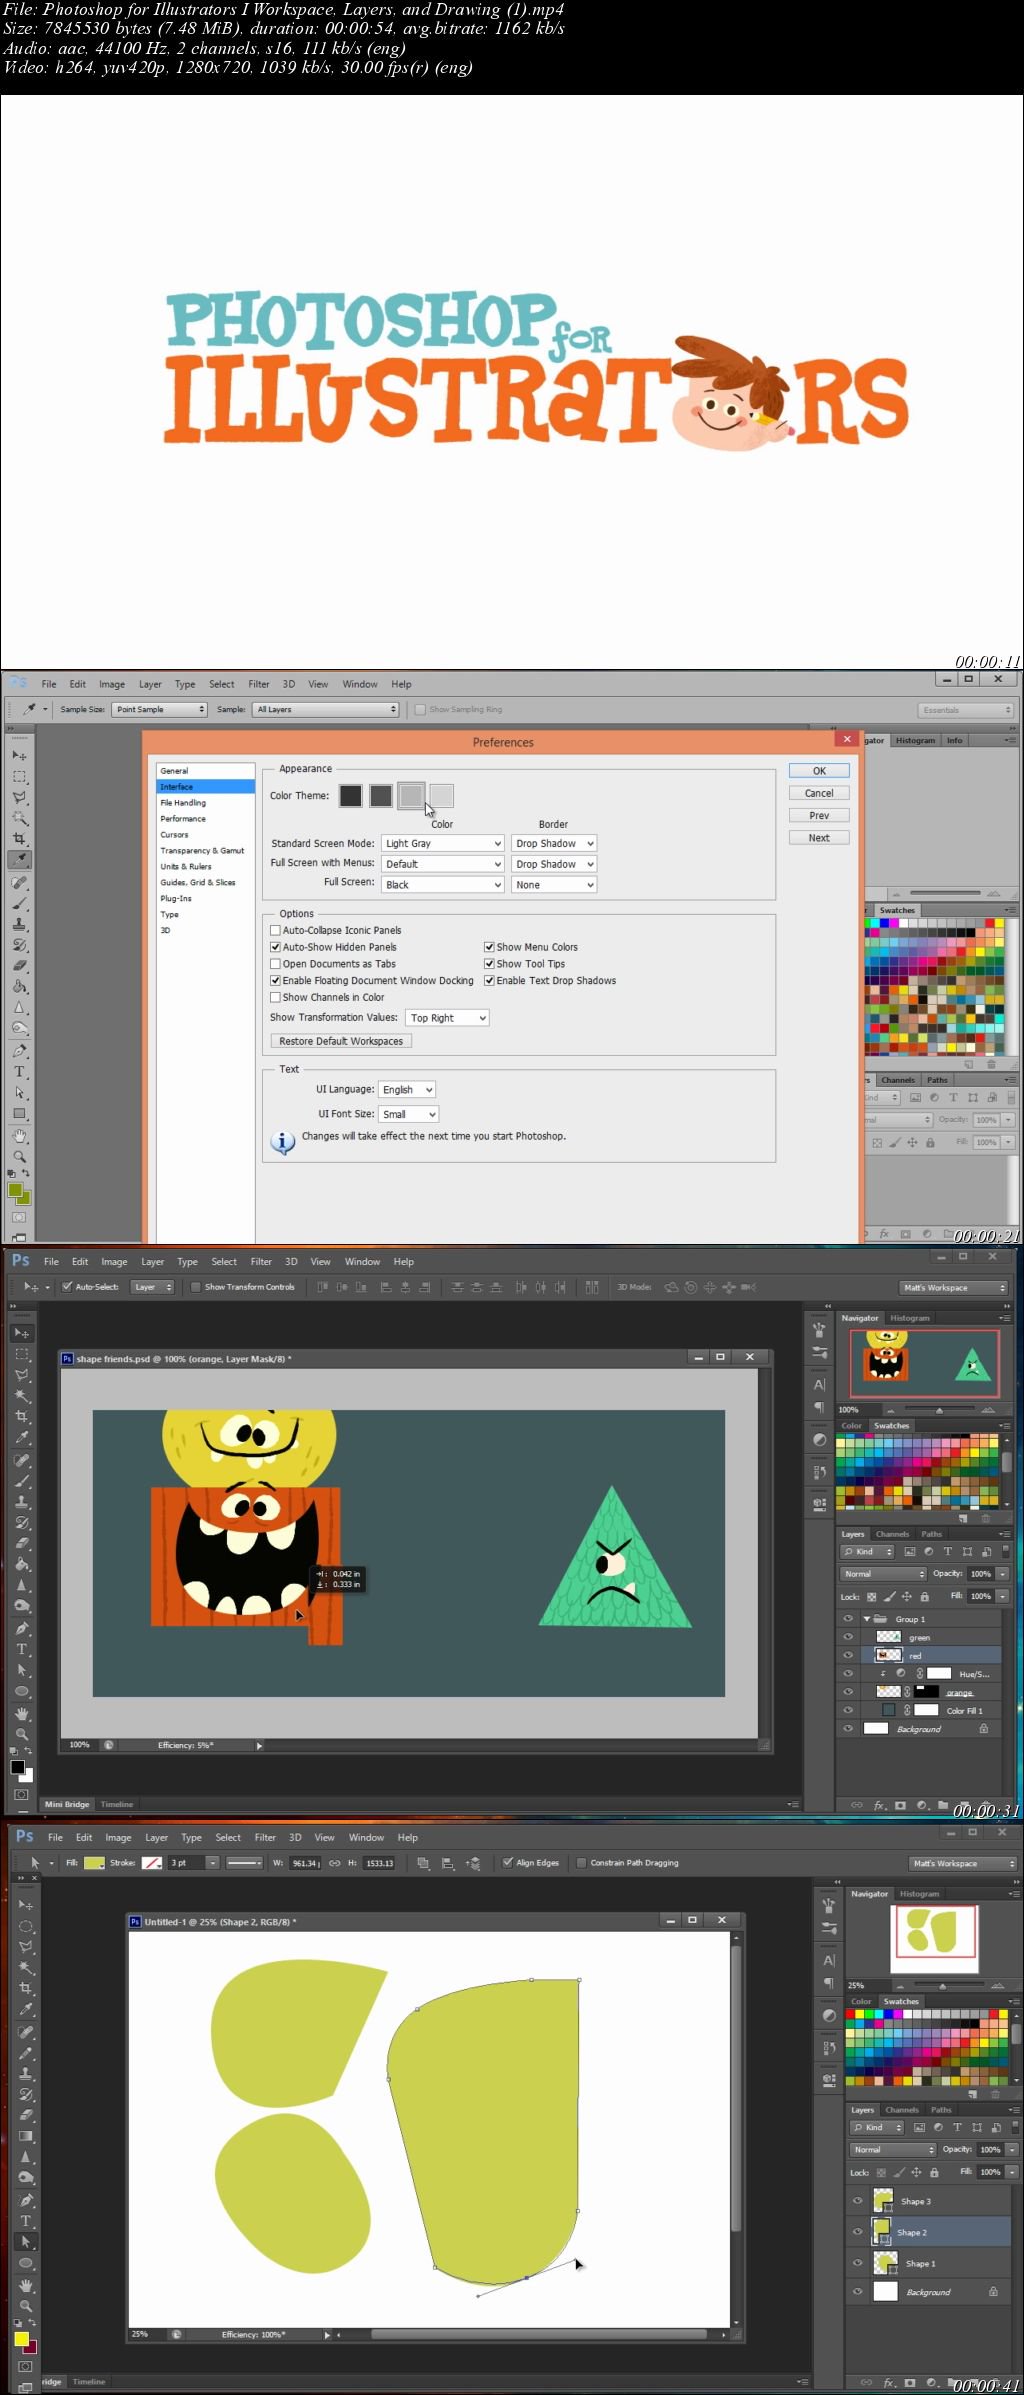Switch to Histogram tab in shape friends window
The height and width of the screenshot is (2395, 1024).
click(x=910, y=1318)
